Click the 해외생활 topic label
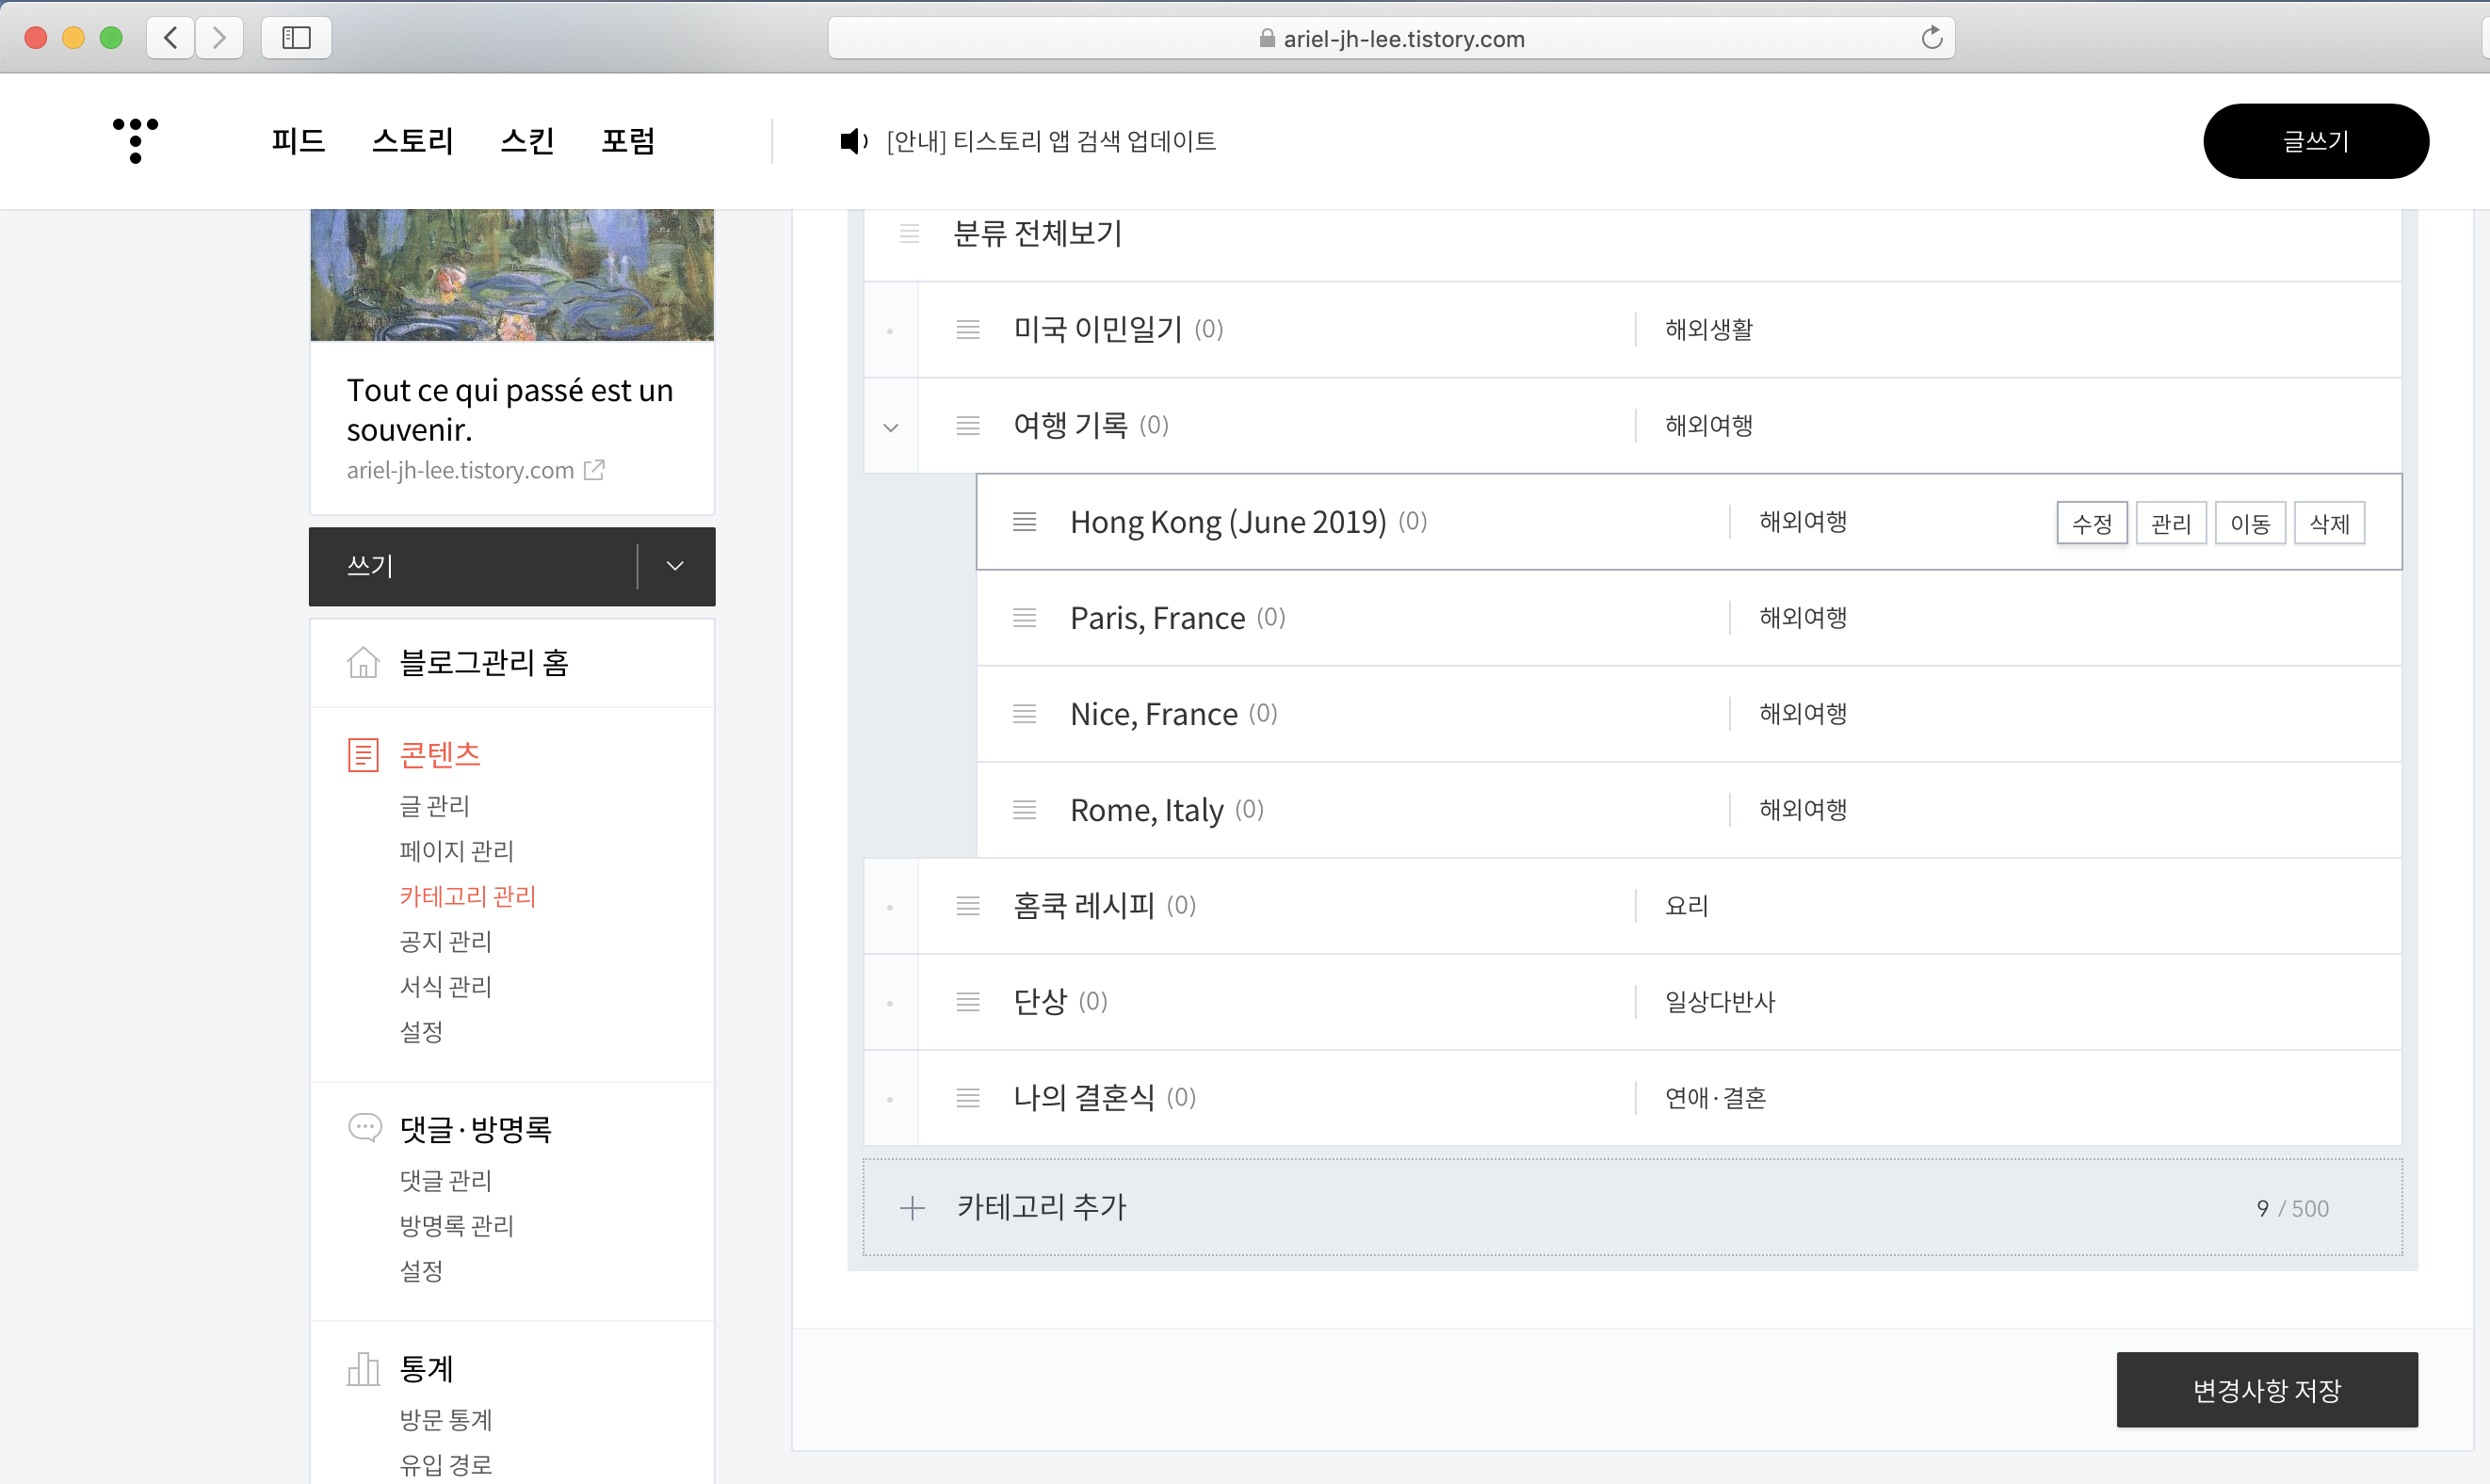 pyautogui.click(x=1708, y=329)
